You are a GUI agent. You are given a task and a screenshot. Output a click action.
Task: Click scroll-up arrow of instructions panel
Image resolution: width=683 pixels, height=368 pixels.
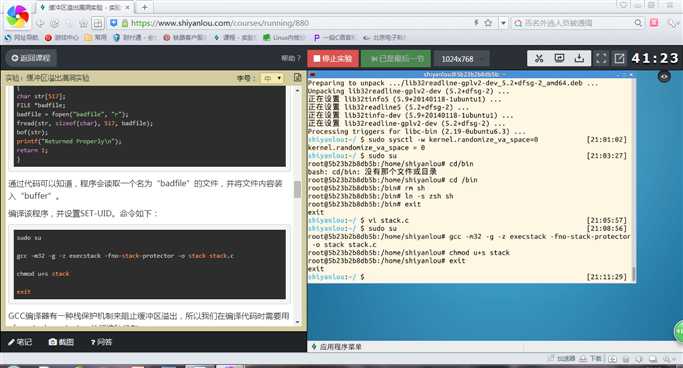(298, 90)
